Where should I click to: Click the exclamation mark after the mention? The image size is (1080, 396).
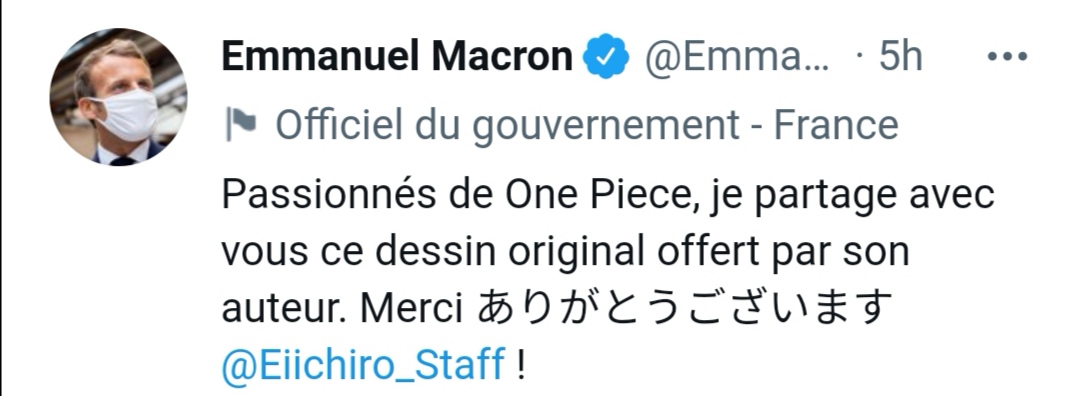click(521, 364)
